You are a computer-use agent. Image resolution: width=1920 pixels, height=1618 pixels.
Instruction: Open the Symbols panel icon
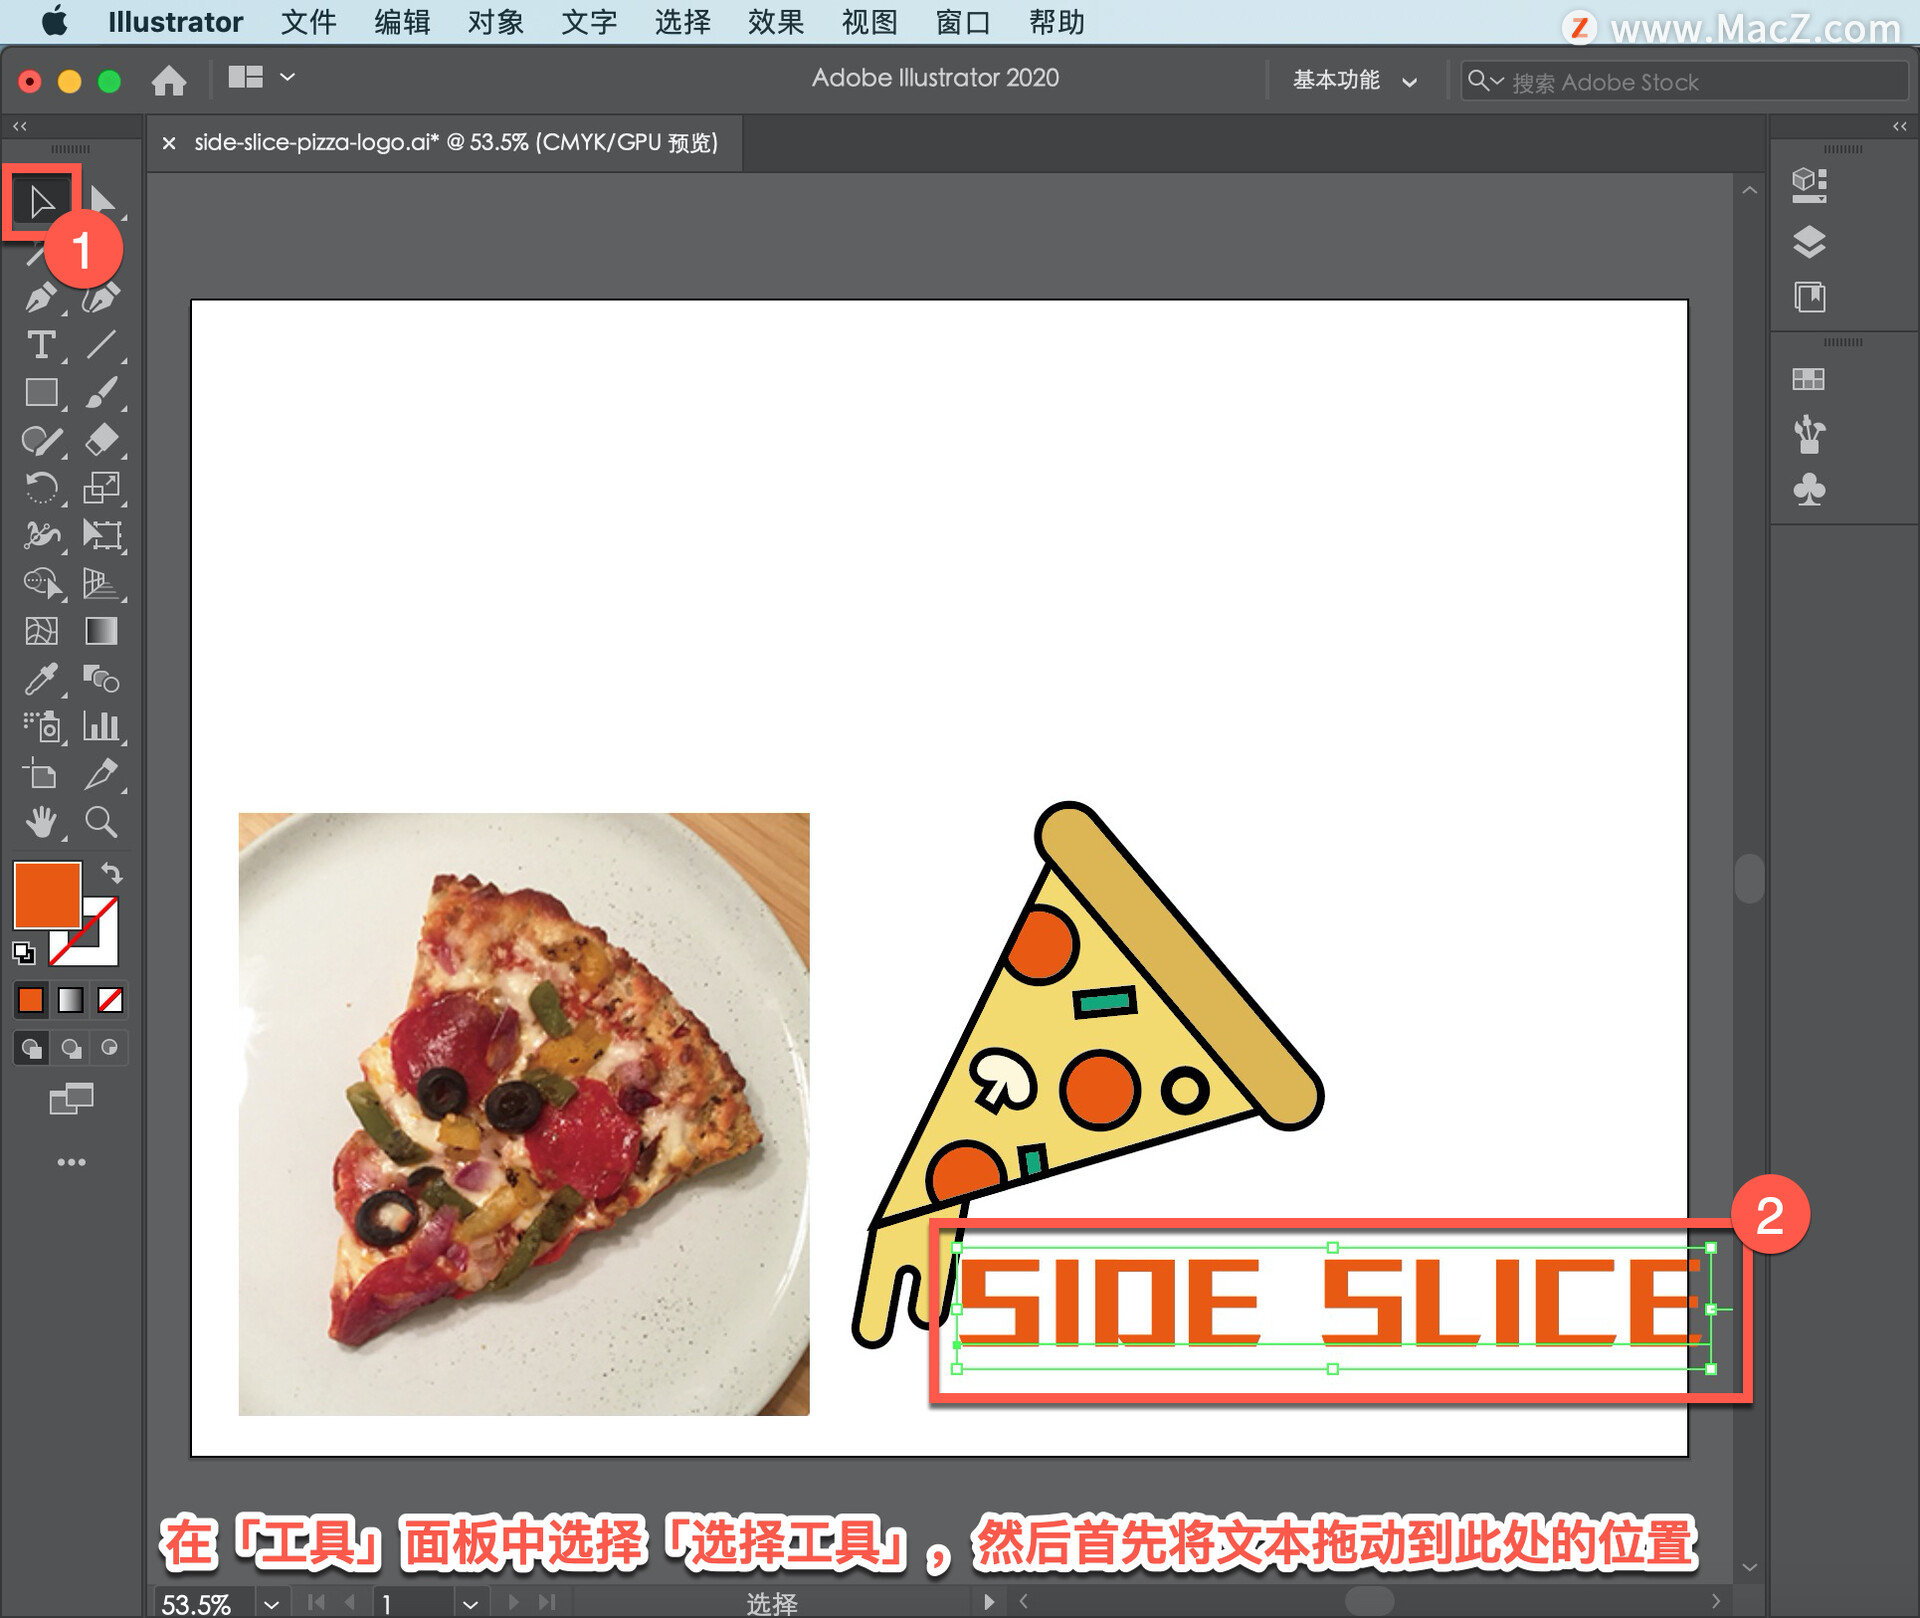click(x=1809, y=490)
